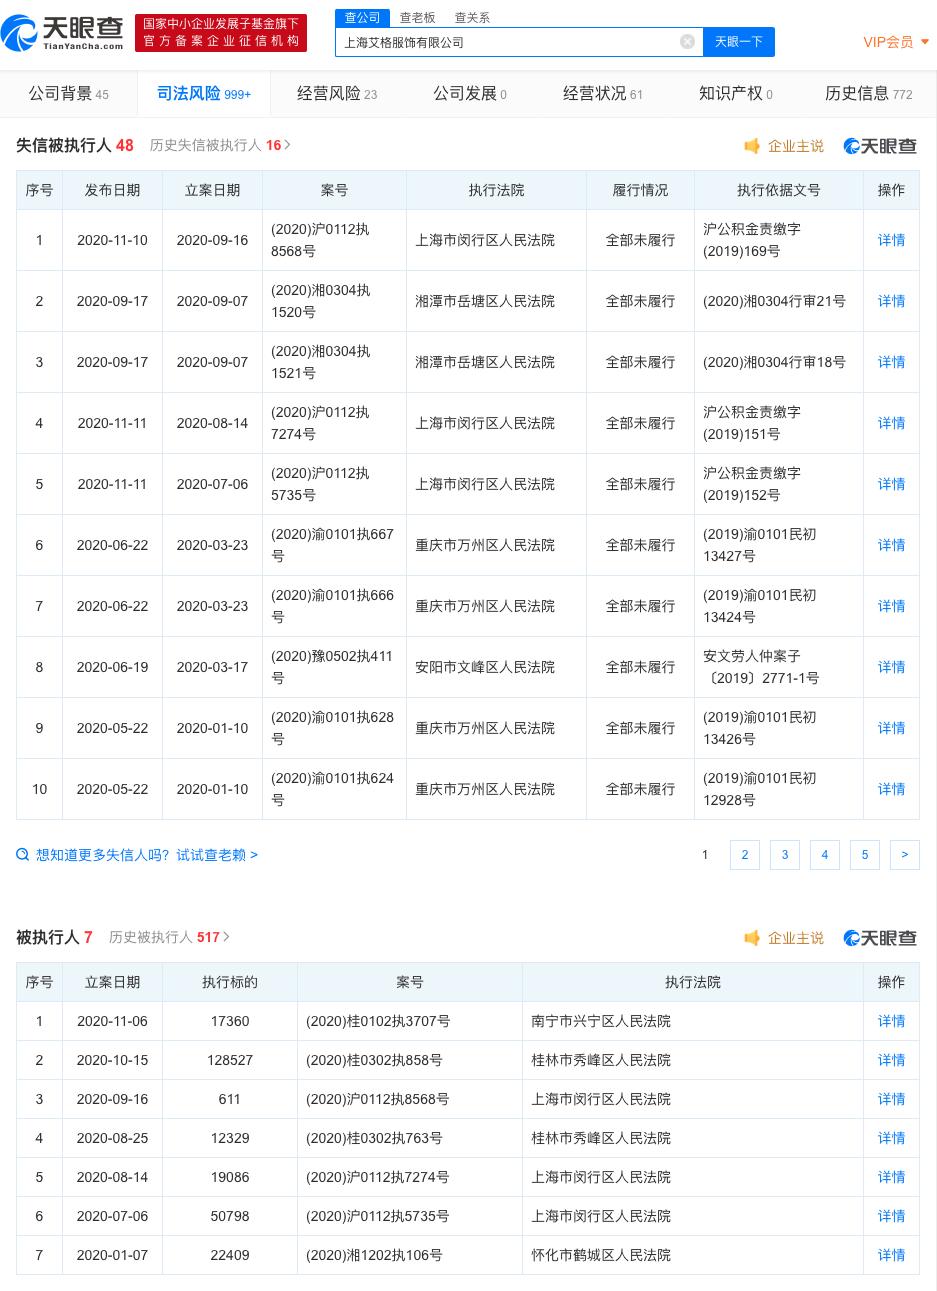Viewport: 937px width, 1291px height.
Task: Click TianYanCha watermark logo above first table
Action: coord(880,146)
